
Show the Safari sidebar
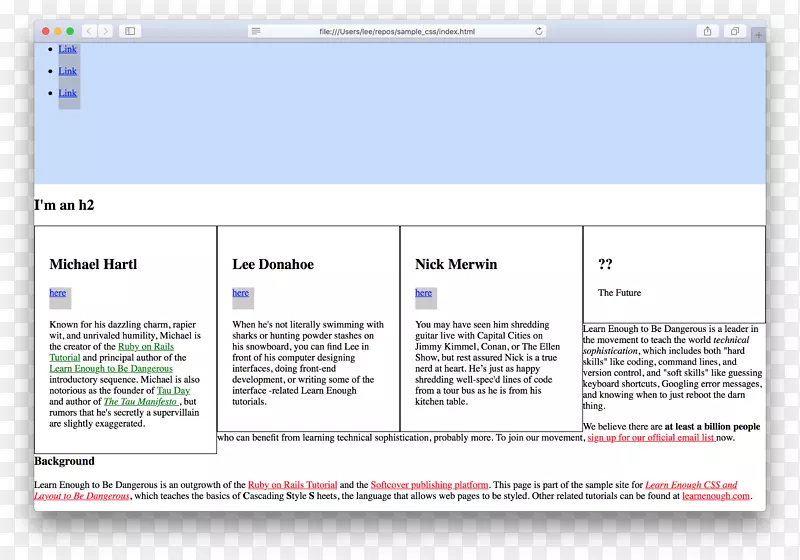tap(130, 31)
